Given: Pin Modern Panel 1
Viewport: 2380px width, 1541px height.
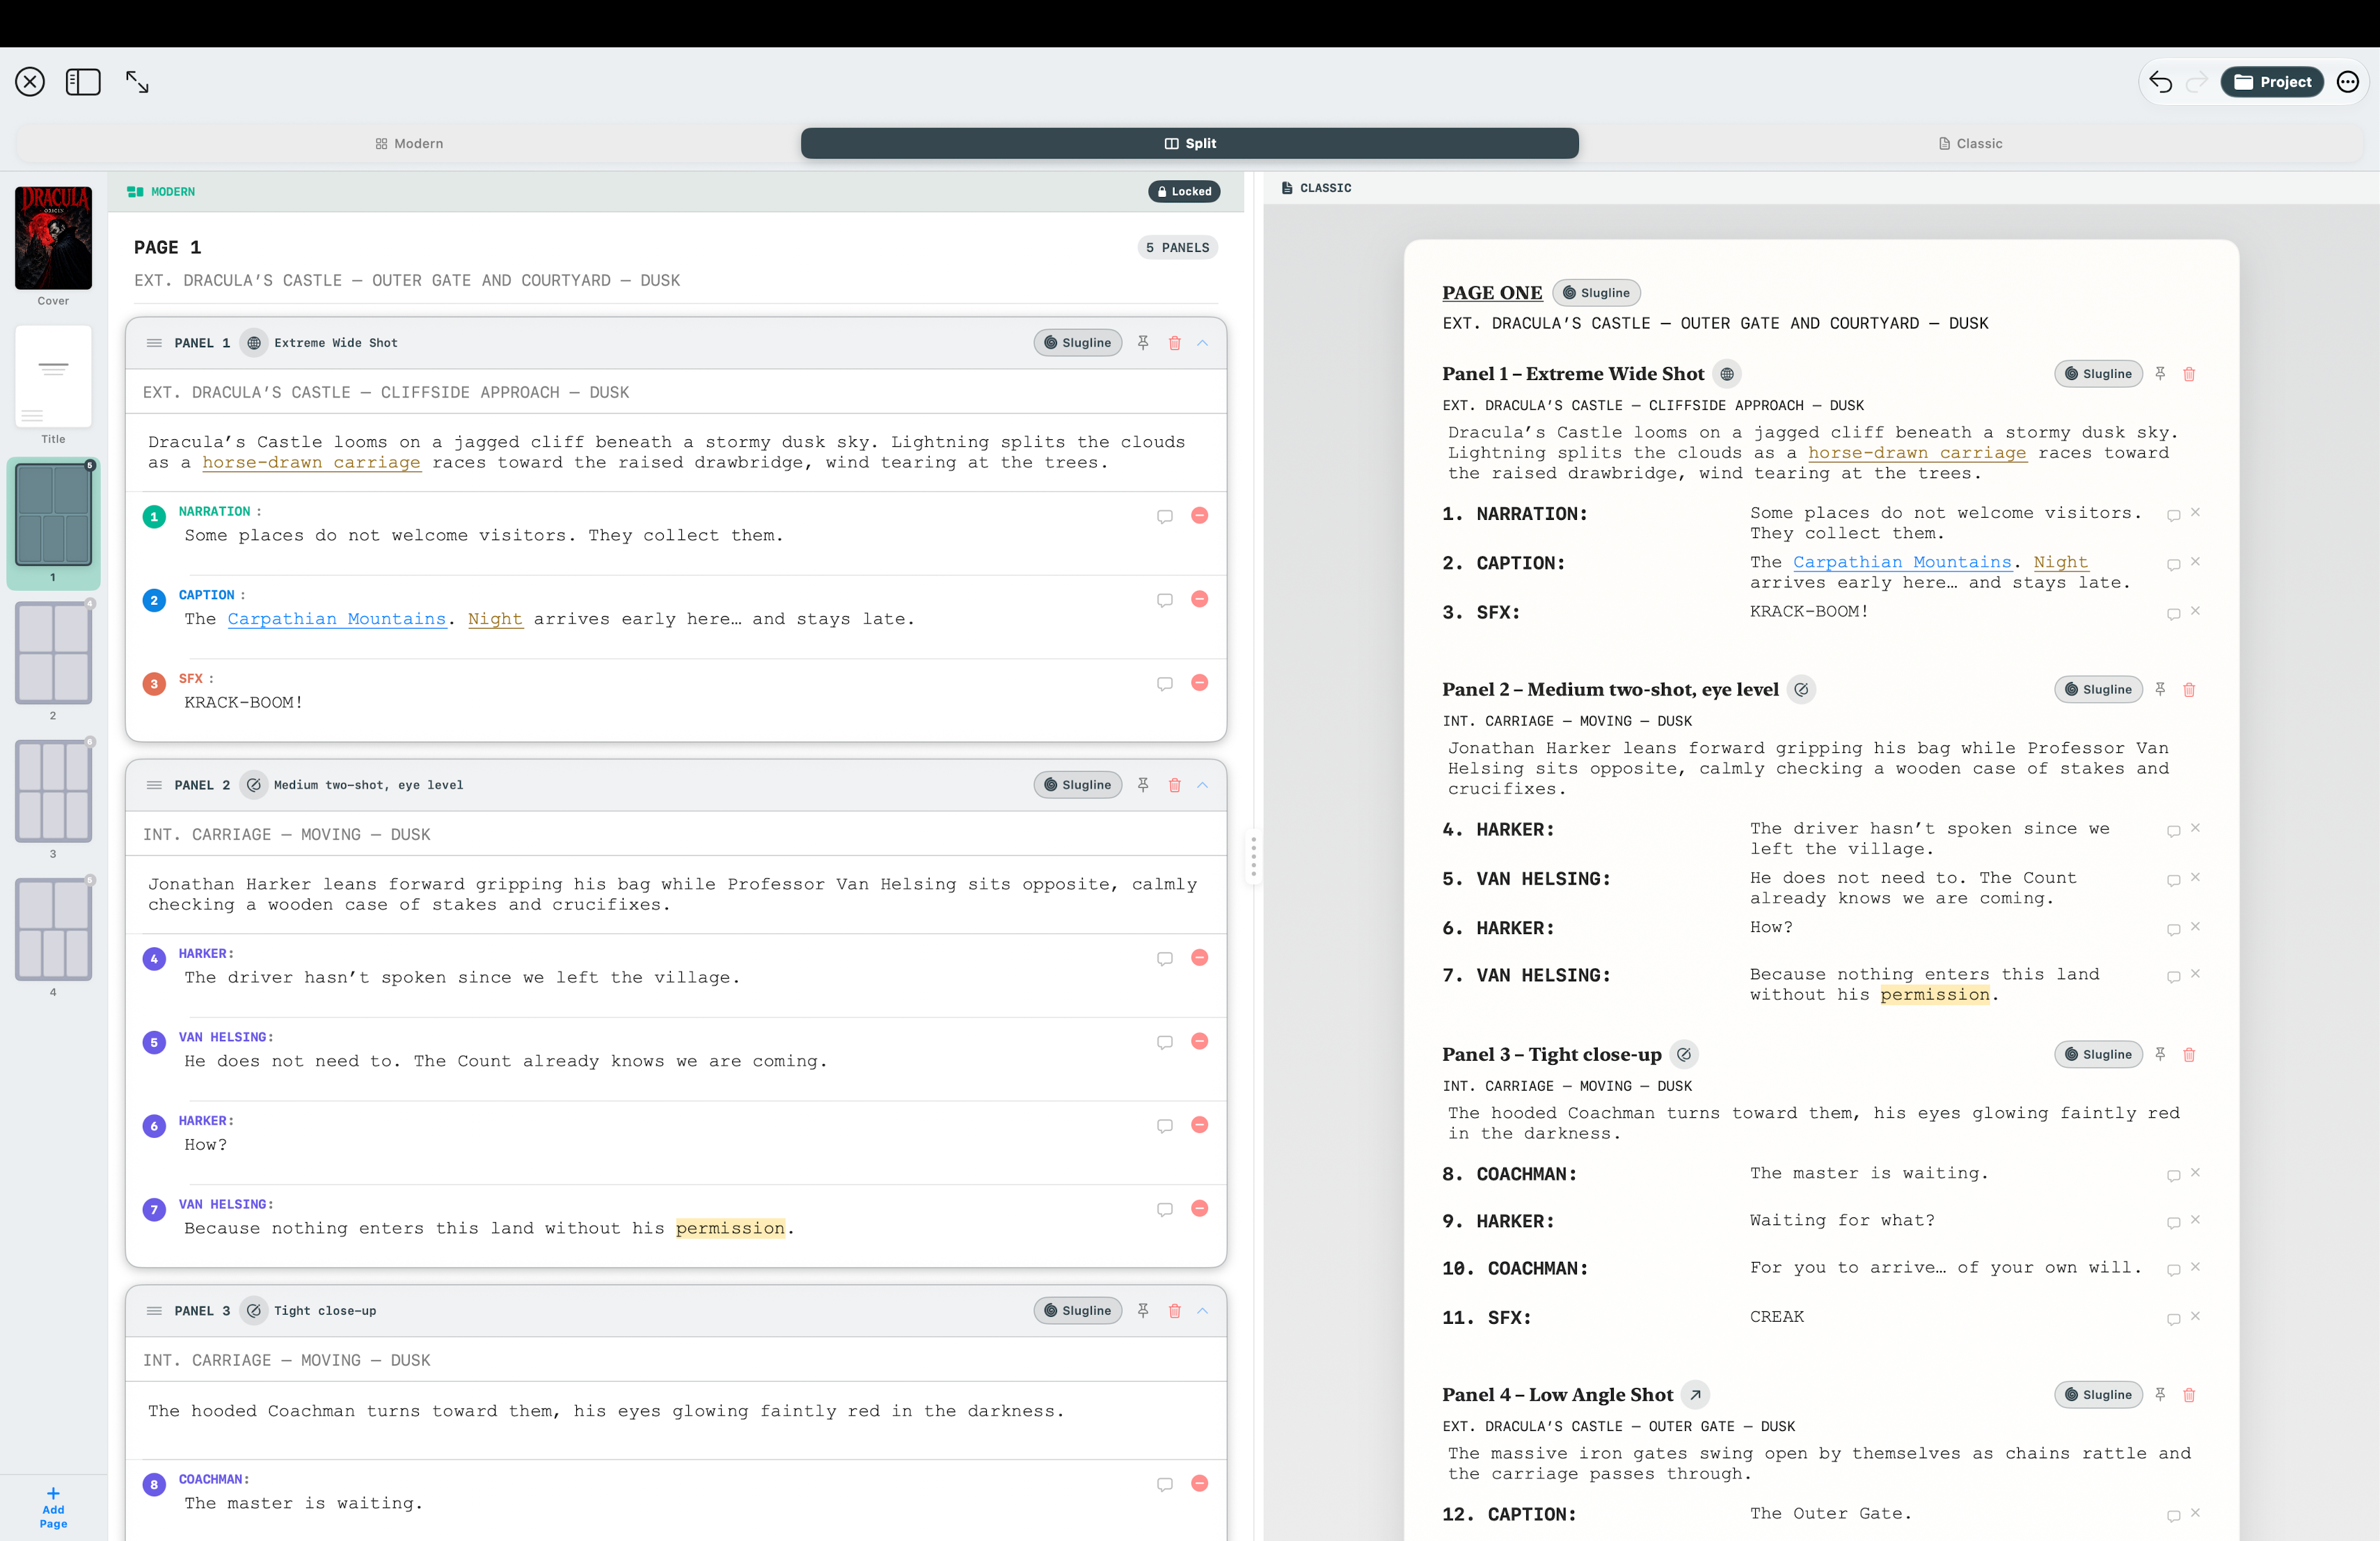Looking at the screenshot, I should click(1143, 343).
